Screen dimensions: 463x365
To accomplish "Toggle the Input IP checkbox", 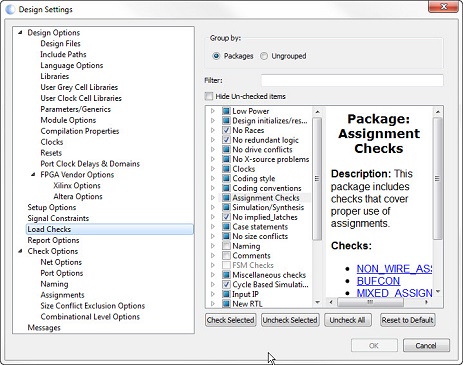I will (226, 294).
